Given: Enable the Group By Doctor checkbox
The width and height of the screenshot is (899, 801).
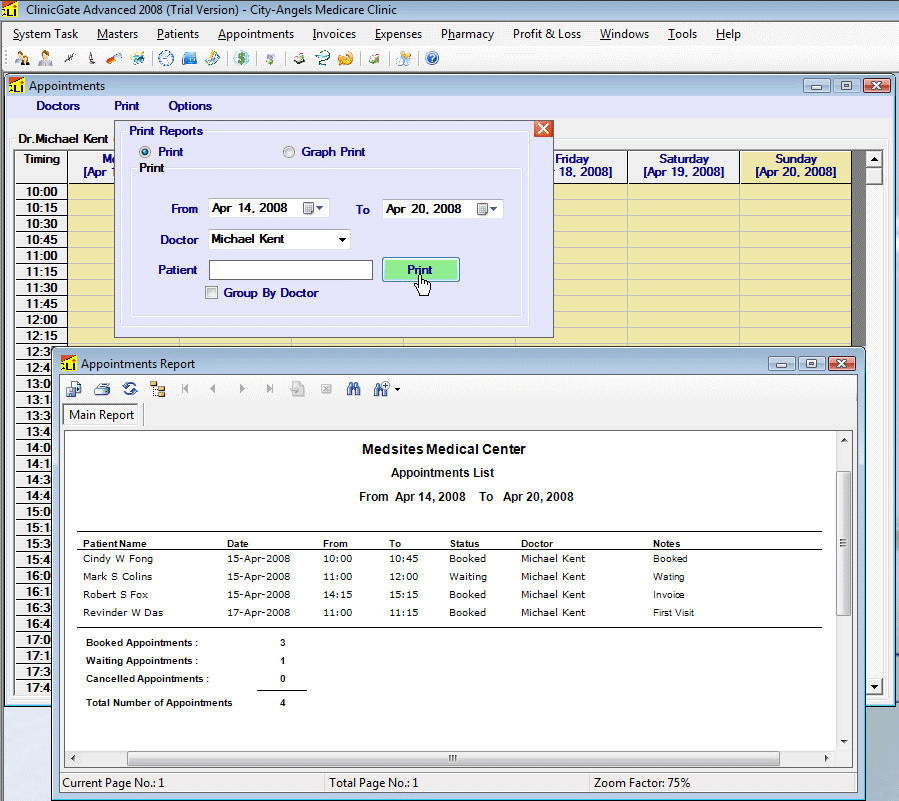Looking at the screenshot, I should point(212,293).
